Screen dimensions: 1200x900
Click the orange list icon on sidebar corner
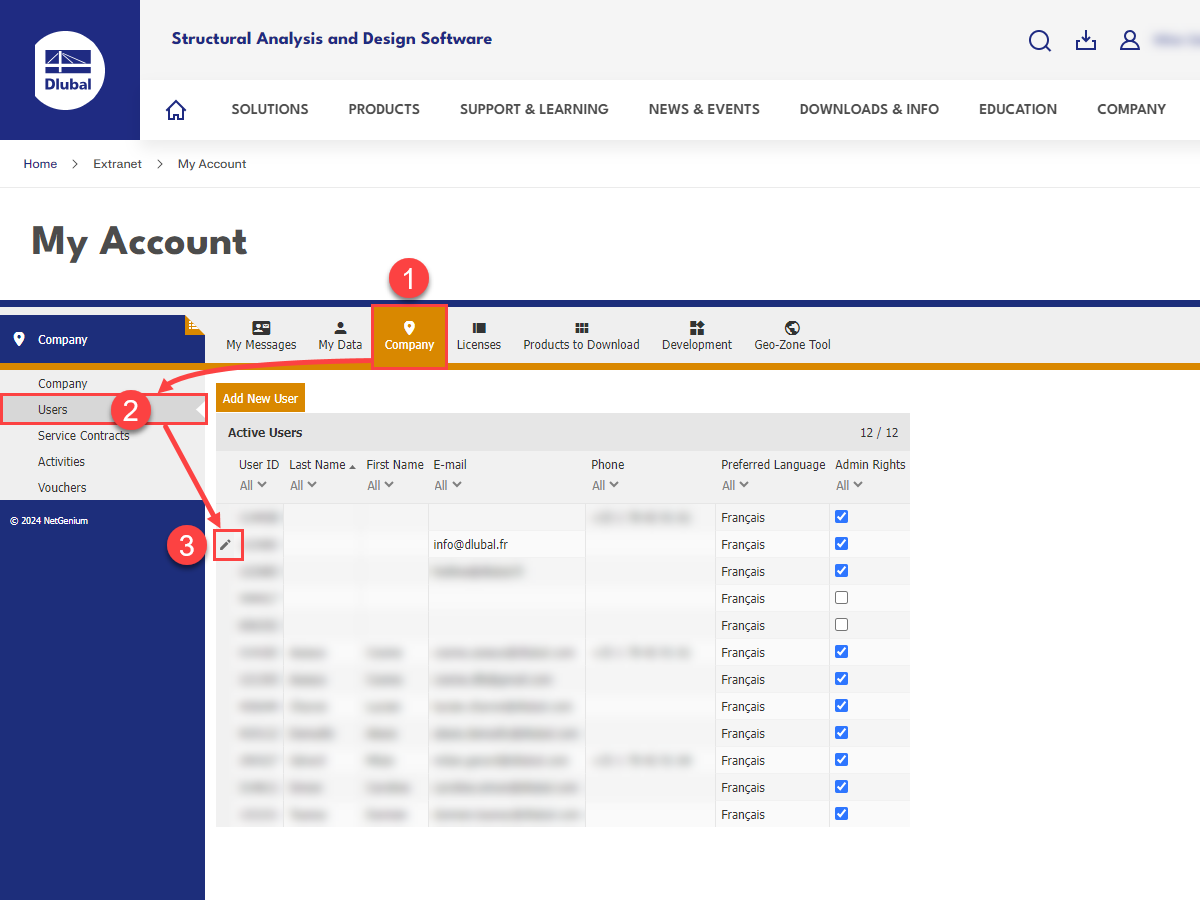coord(195,325)
